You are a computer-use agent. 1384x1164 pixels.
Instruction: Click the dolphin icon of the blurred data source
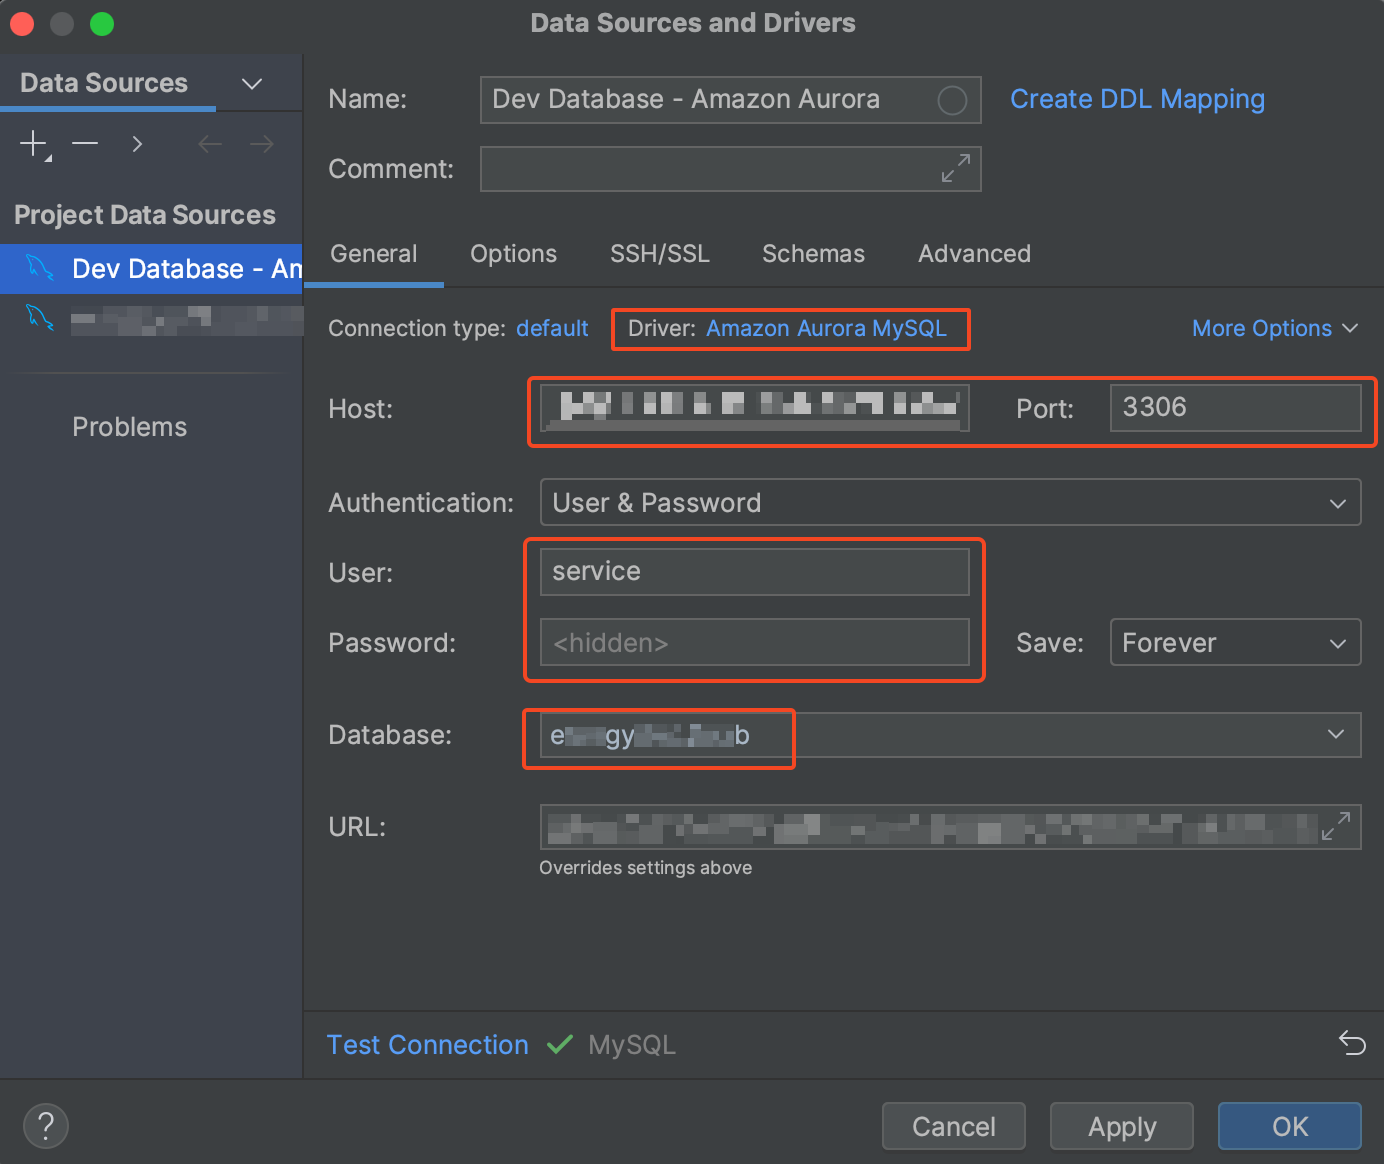click(x=39, y=318)
